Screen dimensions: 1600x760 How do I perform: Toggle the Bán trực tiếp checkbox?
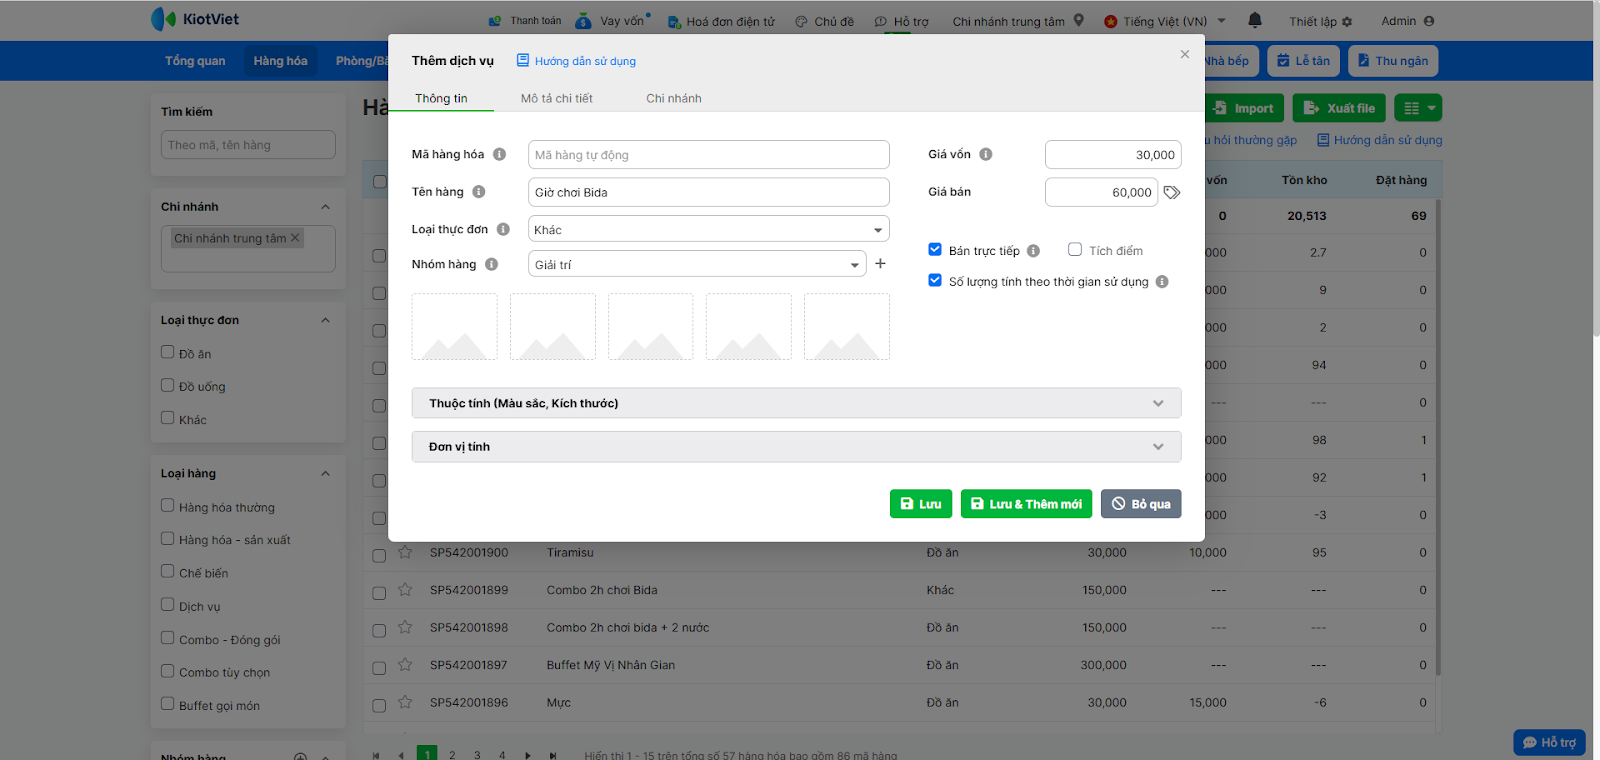pos(935,250)
